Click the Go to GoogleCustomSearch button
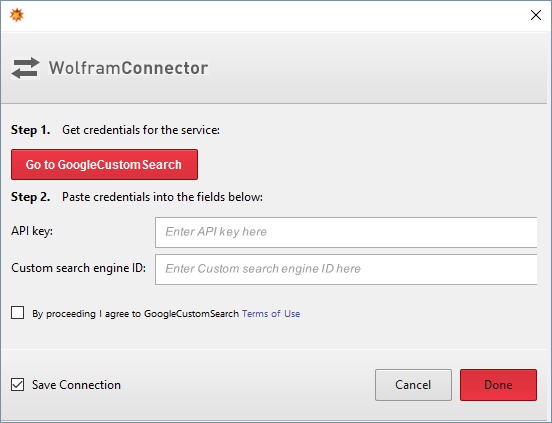 [104, 164]
